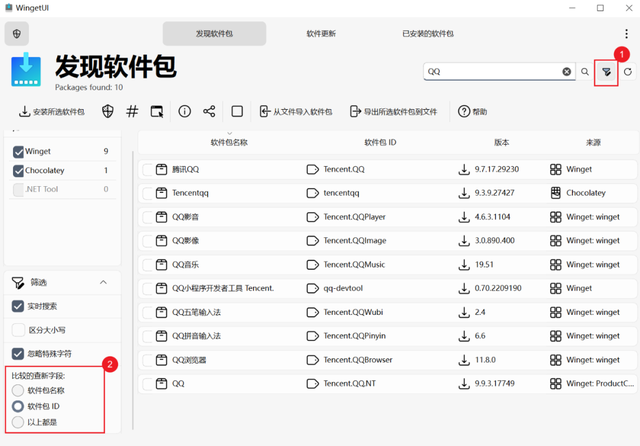Open the three-dot more options menu

[626, 33]
